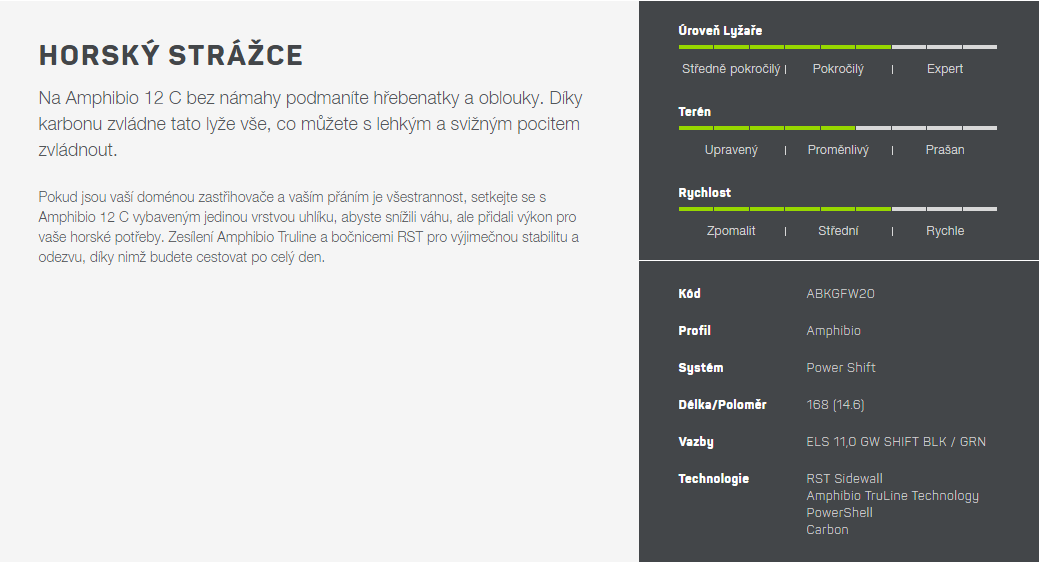Click the 168 (14.6) length value
1040x563 pixels.
pos(836,405)
